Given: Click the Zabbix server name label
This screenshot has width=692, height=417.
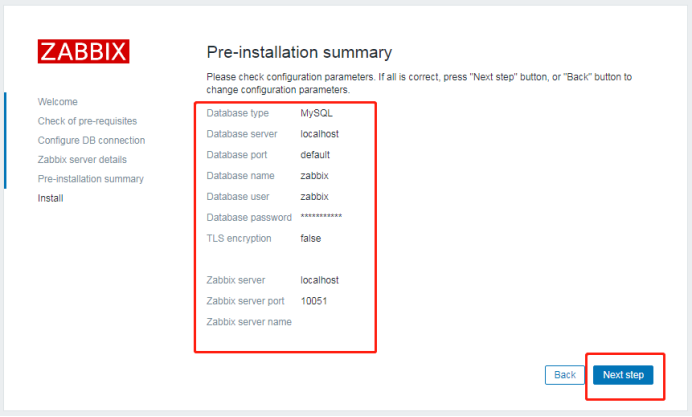Looking at the screenshot, I should (249, 322).
